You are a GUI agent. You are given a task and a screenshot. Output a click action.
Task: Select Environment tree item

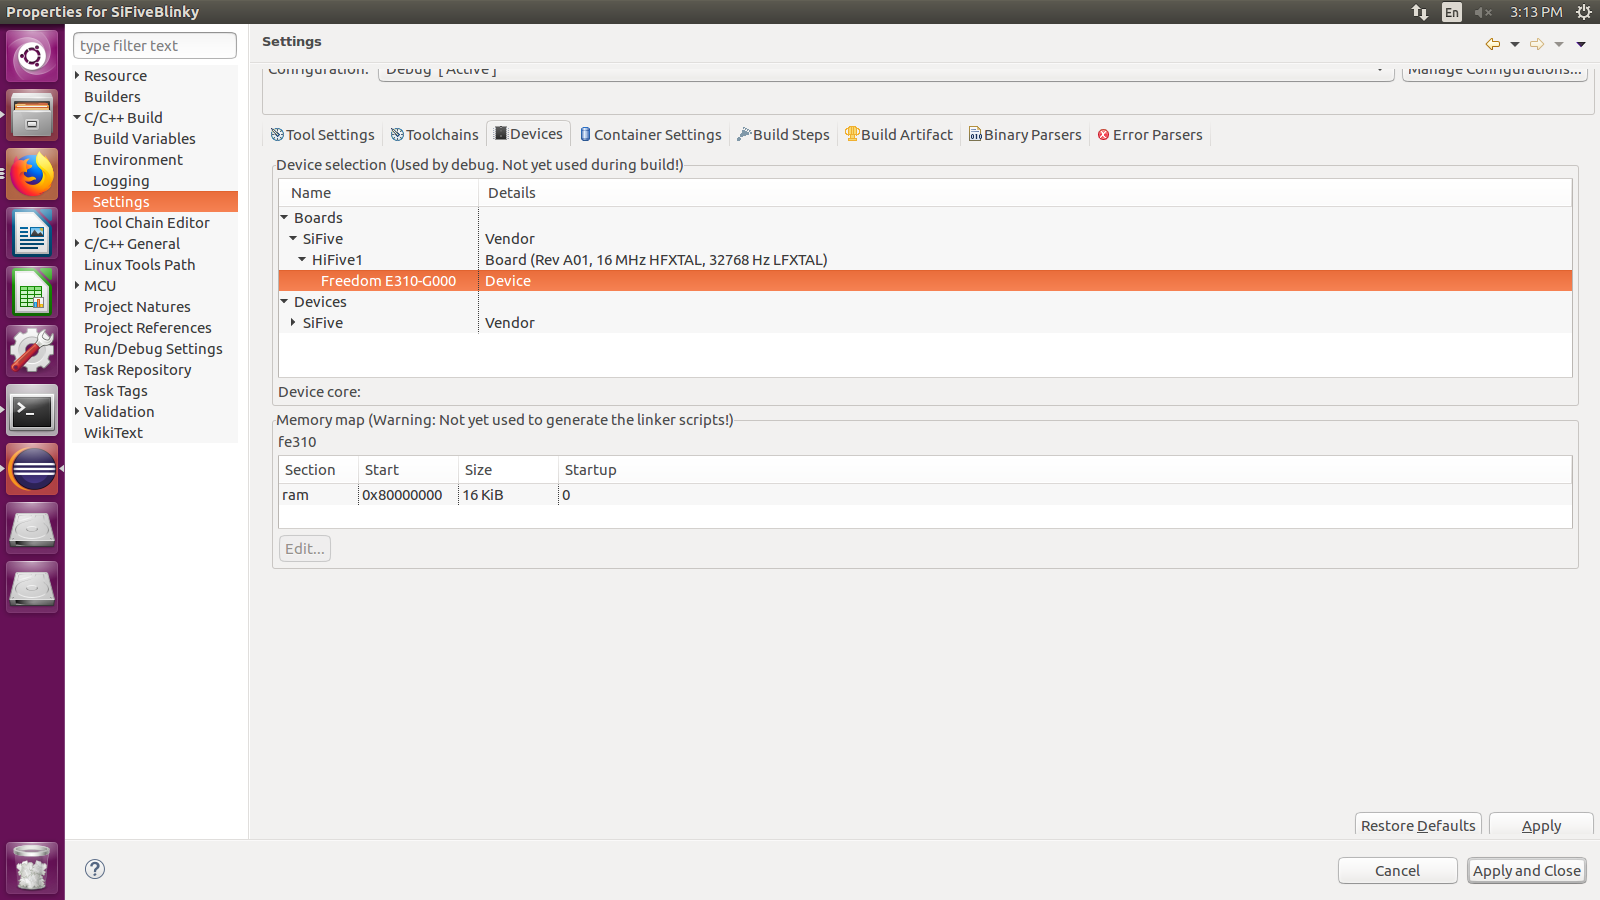click(x=138, y=160)
